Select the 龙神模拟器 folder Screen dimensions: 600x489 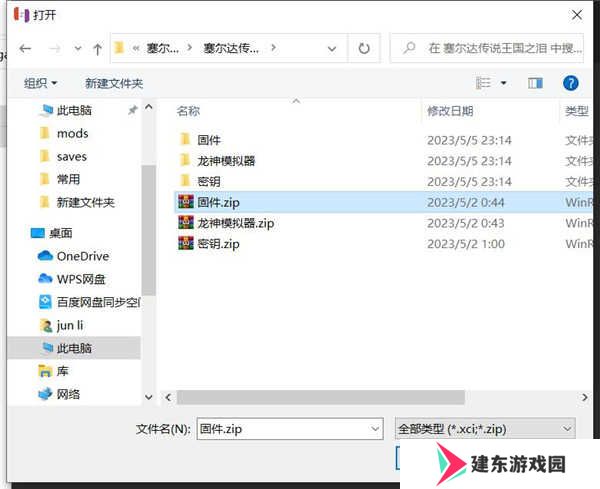coord(226,161)
